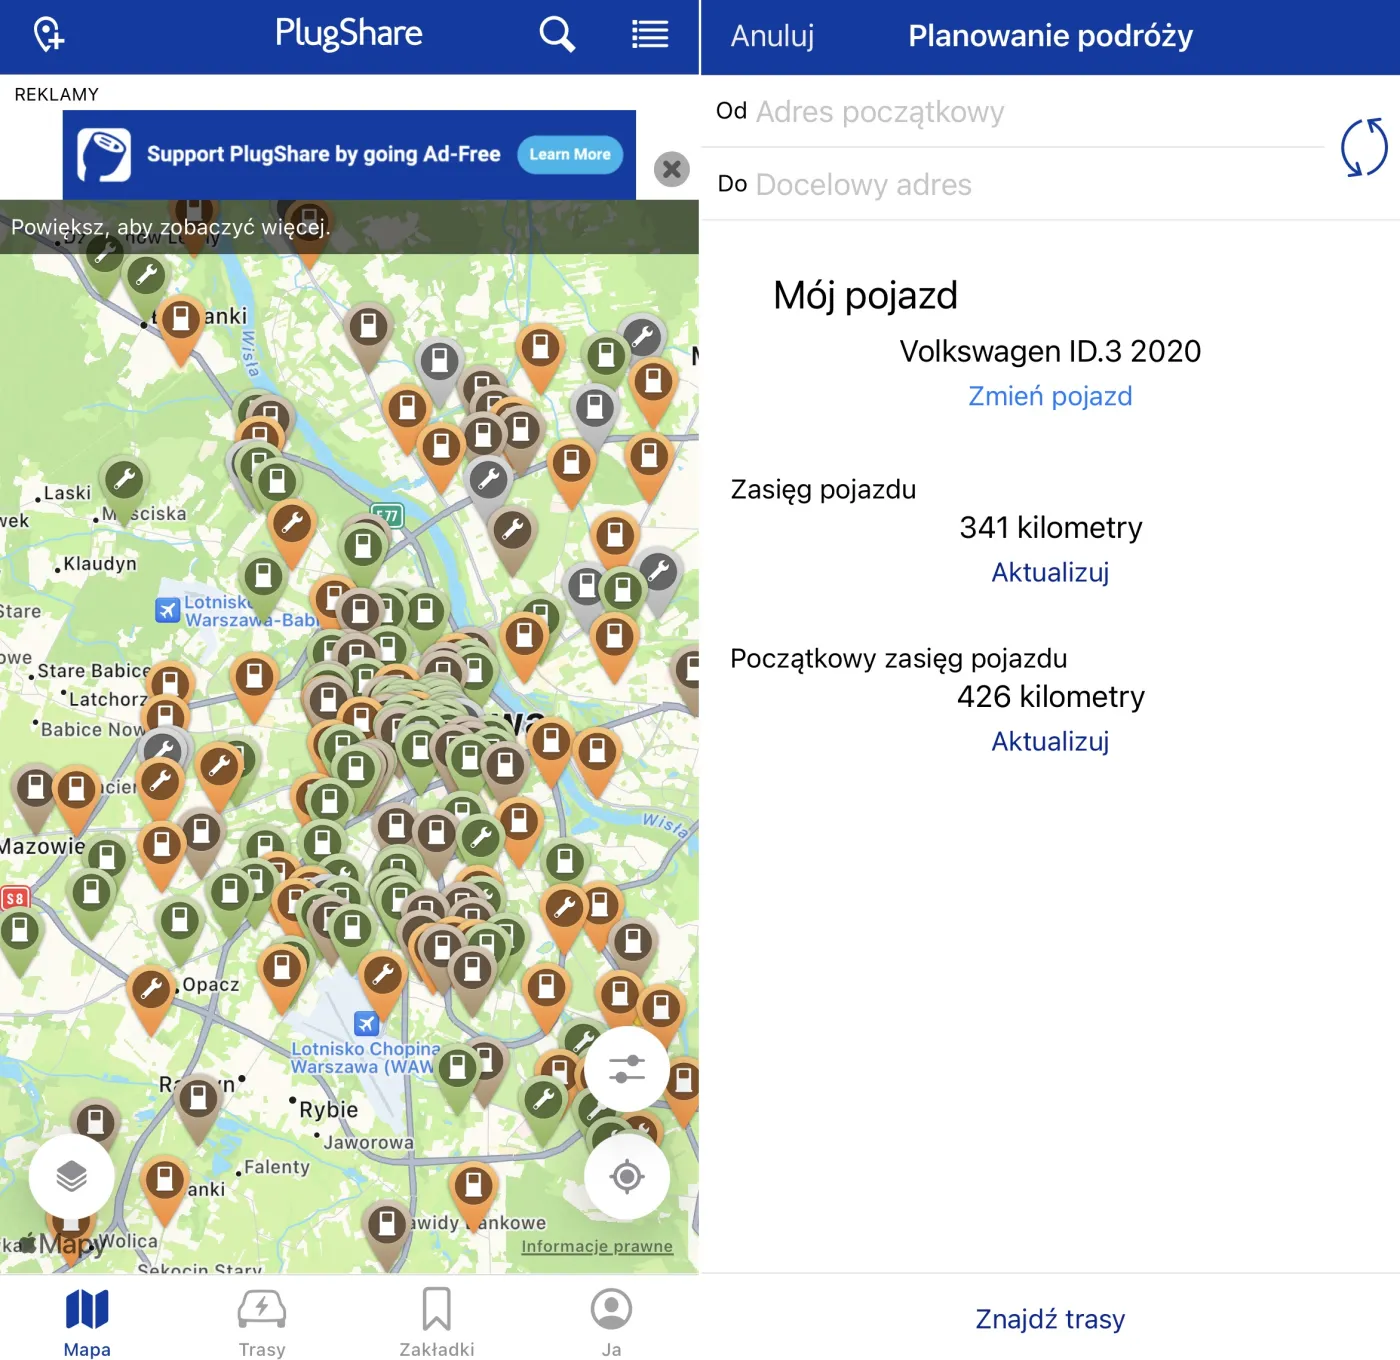Select 341 kilometry range value
Image resolution: width=1400 pixels, height=1360 pixels.
(x=1050, y=527)
